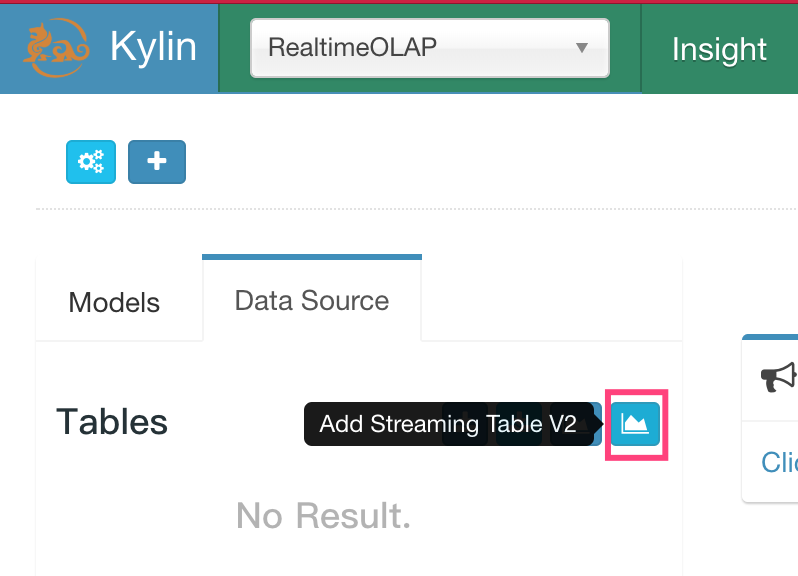Click the RealtimeOLAP project name text
The height and width of the screenshot is (576, 798).
(352, 47)
